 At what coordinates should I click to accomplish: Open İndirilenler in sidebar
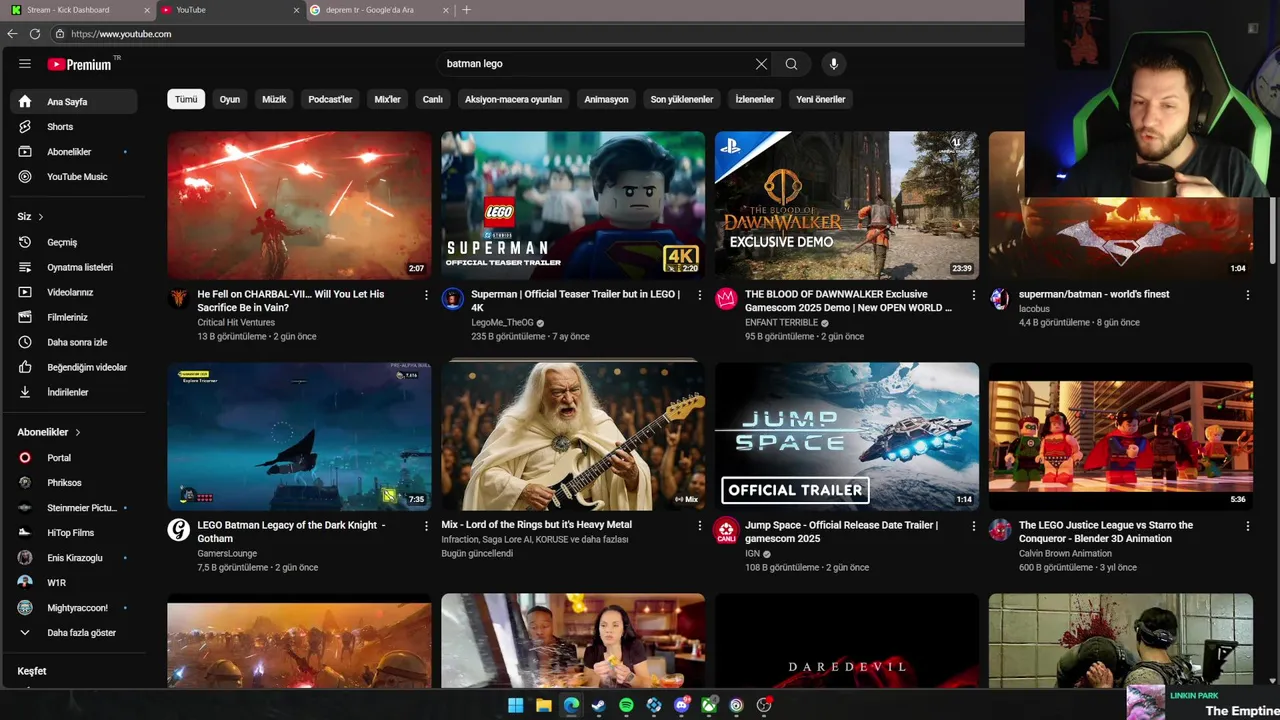(x=74, y=392)
